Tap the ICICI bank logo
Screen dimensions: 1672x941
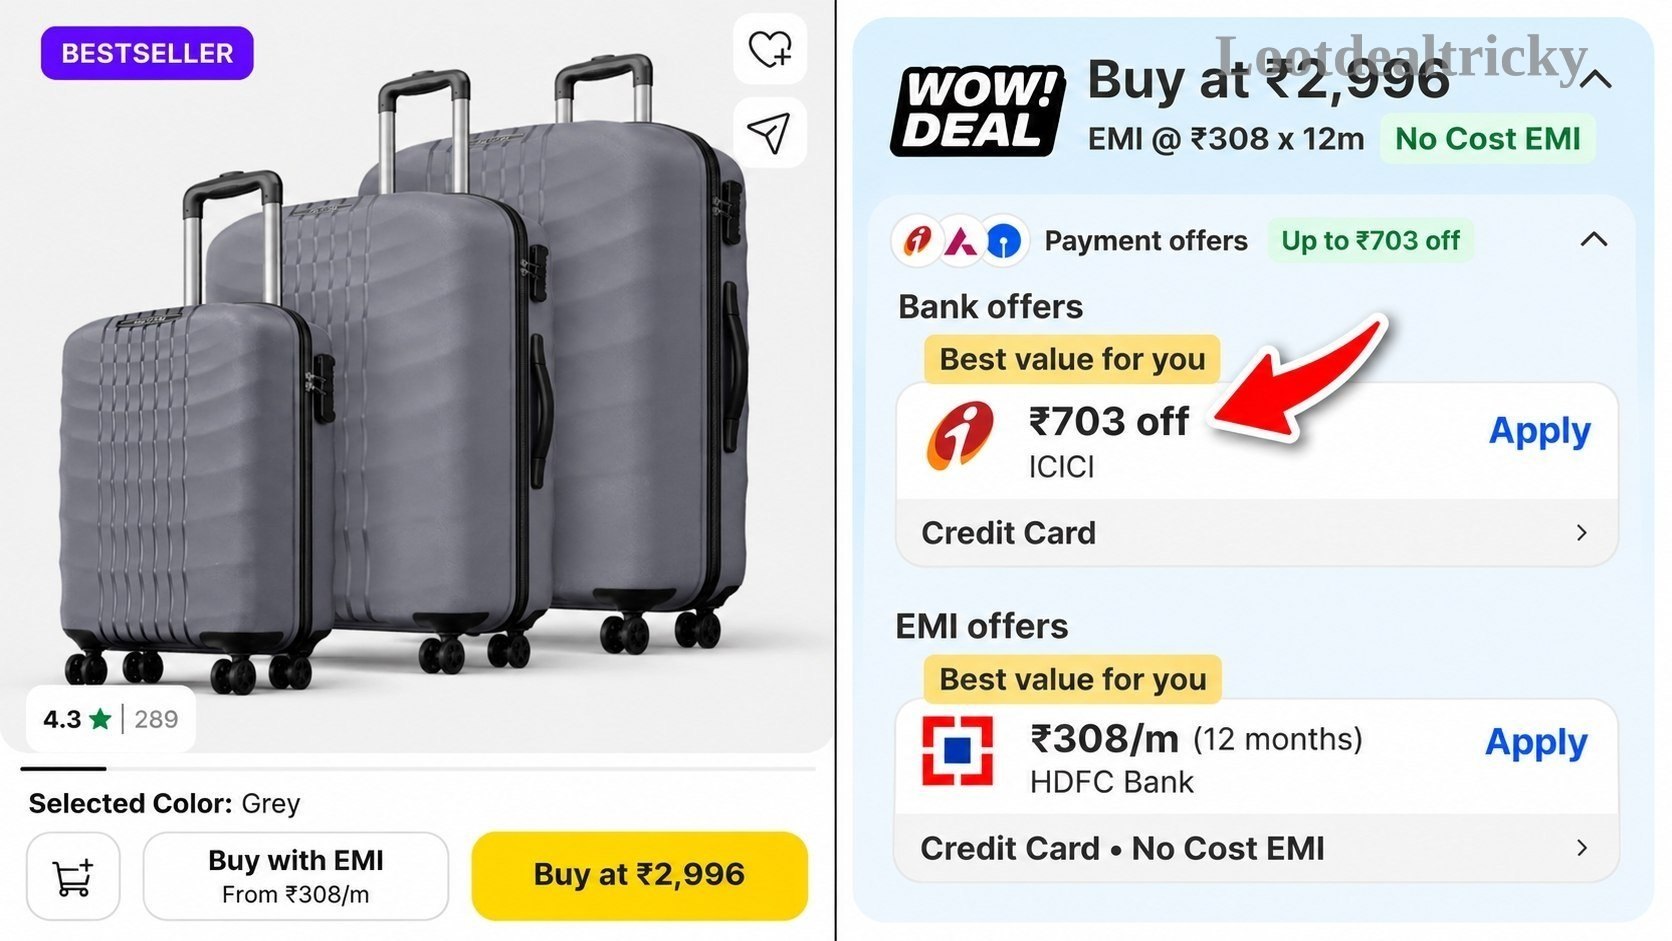(960, 436)
